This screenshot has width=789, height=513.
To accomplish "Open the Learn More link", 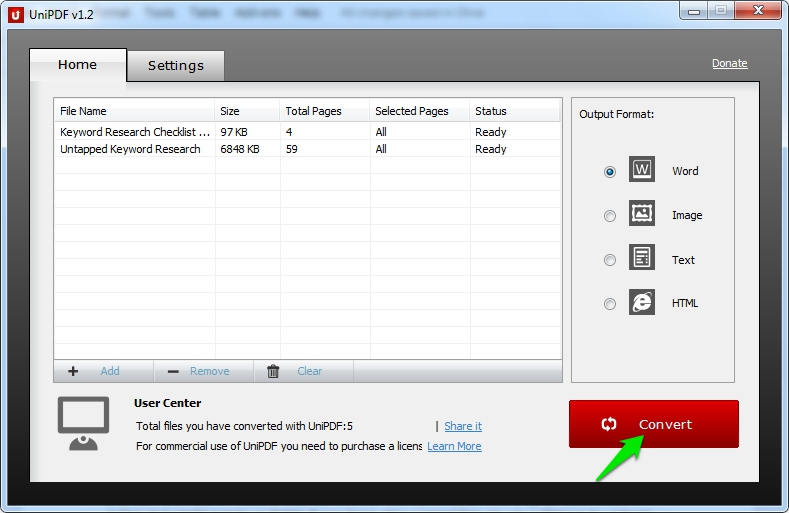I will [x=454, y=446].
